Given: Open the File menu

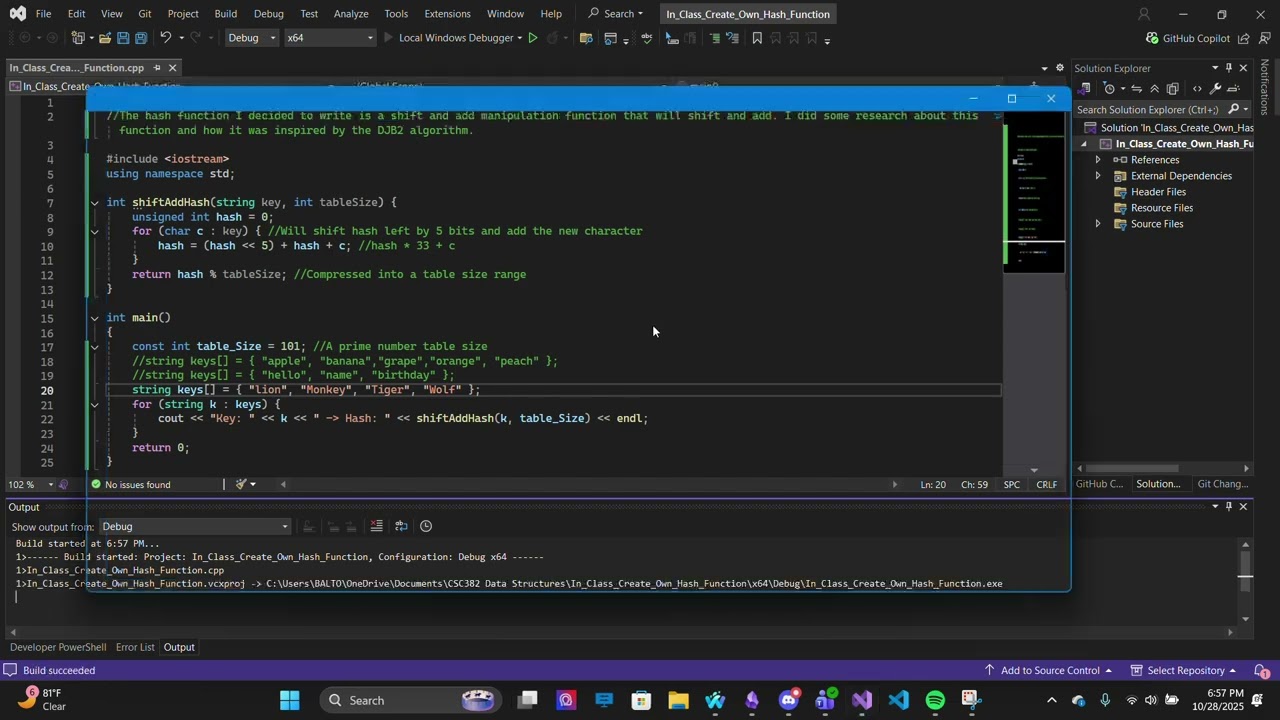Looking at the screenshot, I should [x=44, y=14].
